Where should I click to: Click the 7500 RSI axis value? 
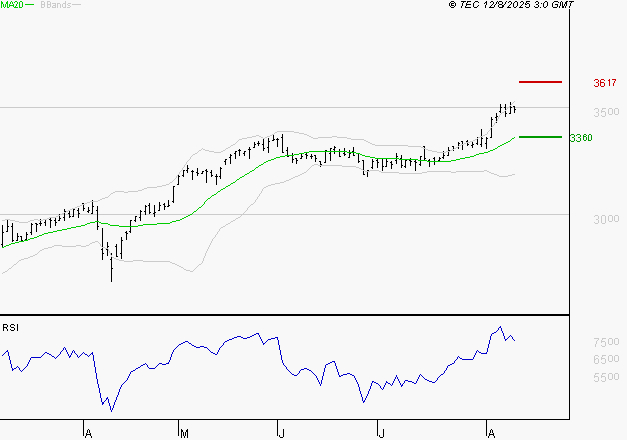click(607, 342)
